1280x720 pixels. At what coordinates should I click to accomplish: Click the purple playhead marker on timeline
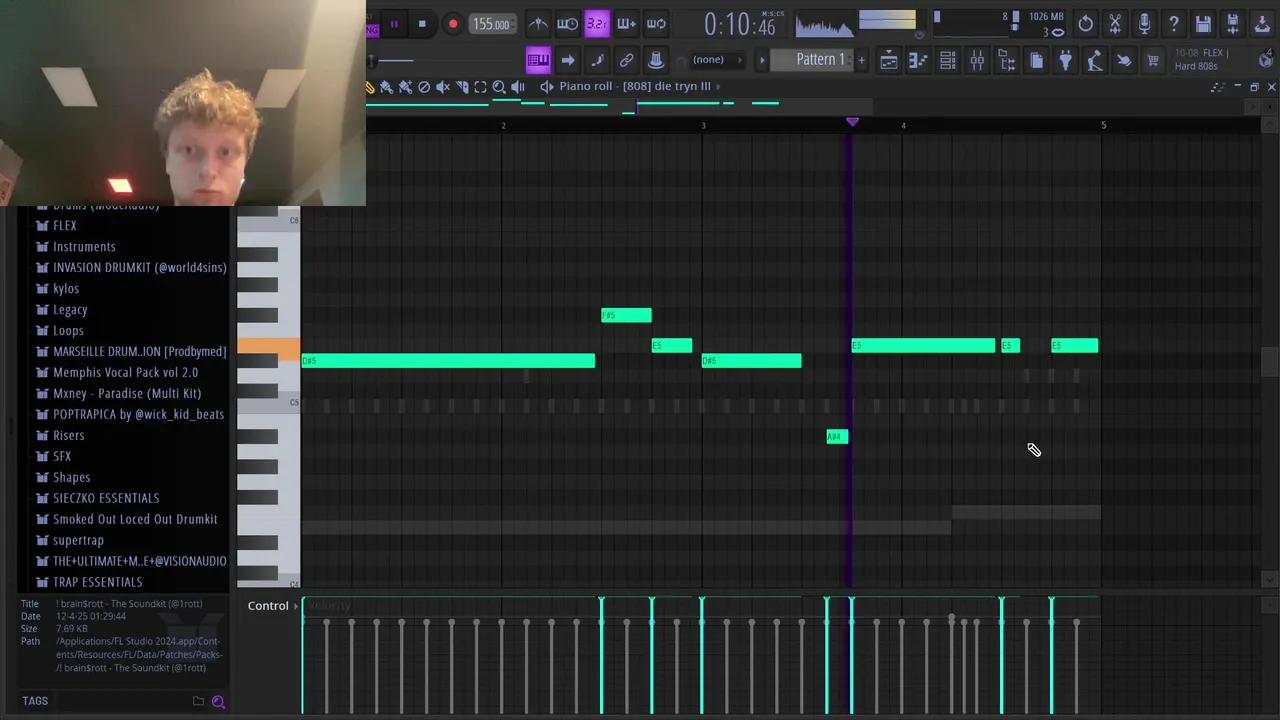pos(852,122)
